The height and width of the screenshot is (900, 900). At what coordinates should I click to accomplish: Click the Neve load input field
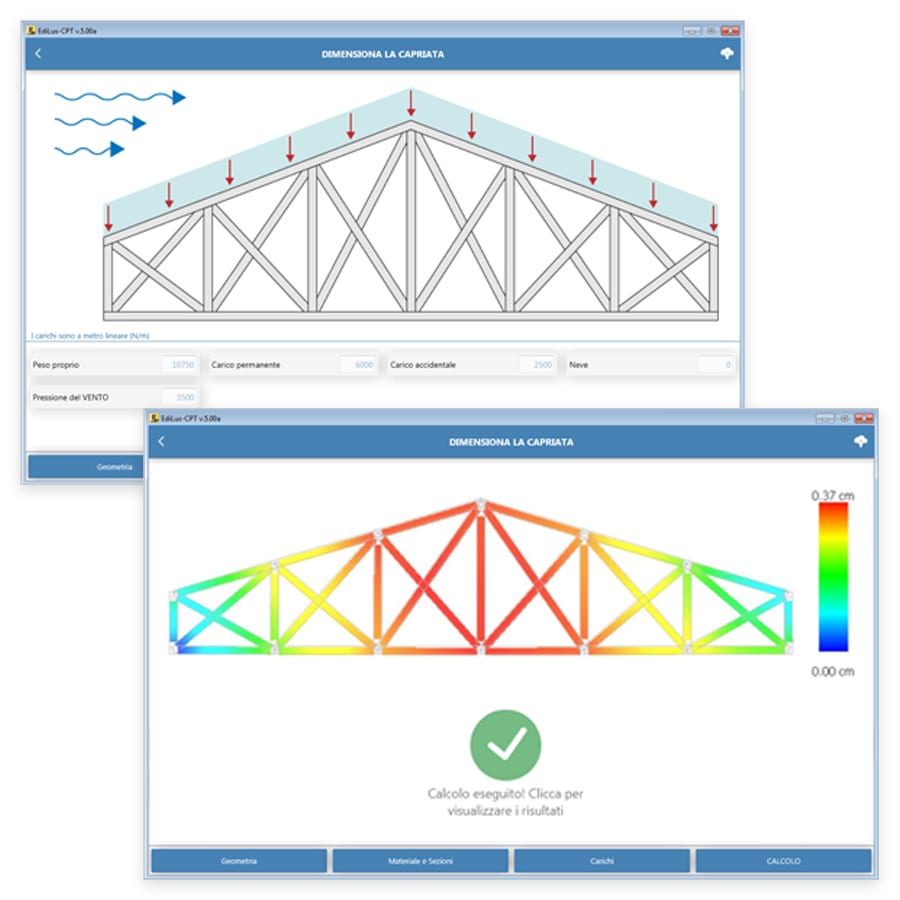click(715, 365)
